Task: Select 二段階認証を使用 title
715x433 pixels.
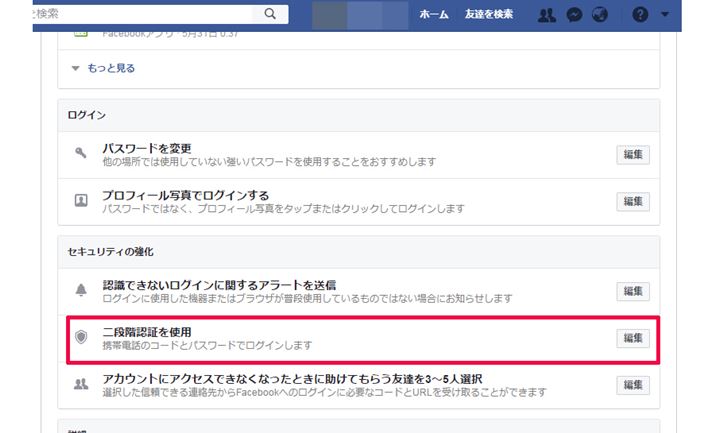Action: point(147,332)
